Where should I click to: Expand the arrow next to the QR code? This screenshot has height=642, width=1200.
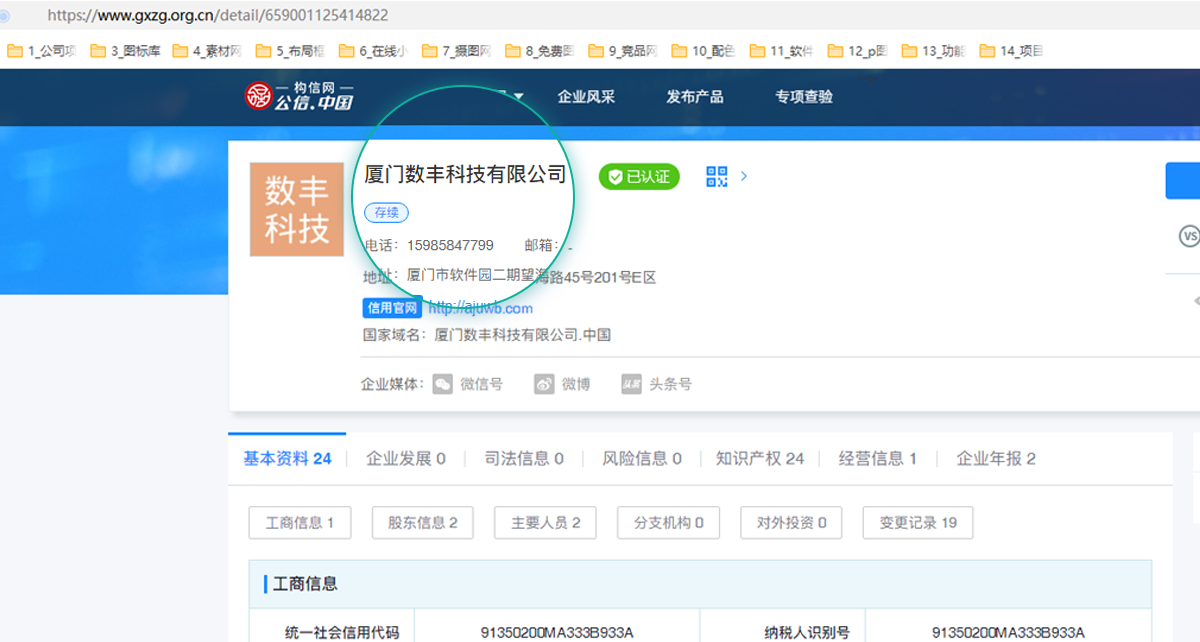(744, 177)
